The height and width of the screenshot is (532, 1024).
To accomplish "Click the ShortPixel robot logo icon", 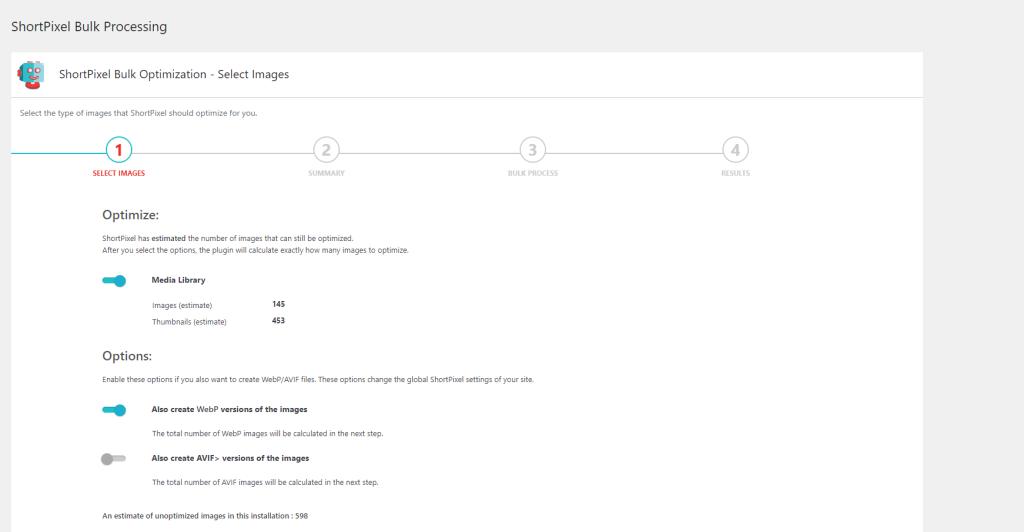I will (x=31, y=75).
